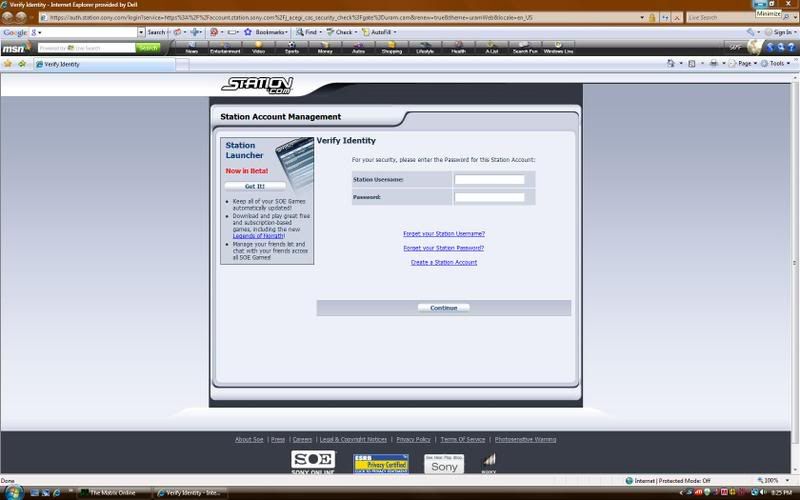Click the Windows Start orb
The width and height of the screenshot is (800, 500).
(x=12, y=492)
